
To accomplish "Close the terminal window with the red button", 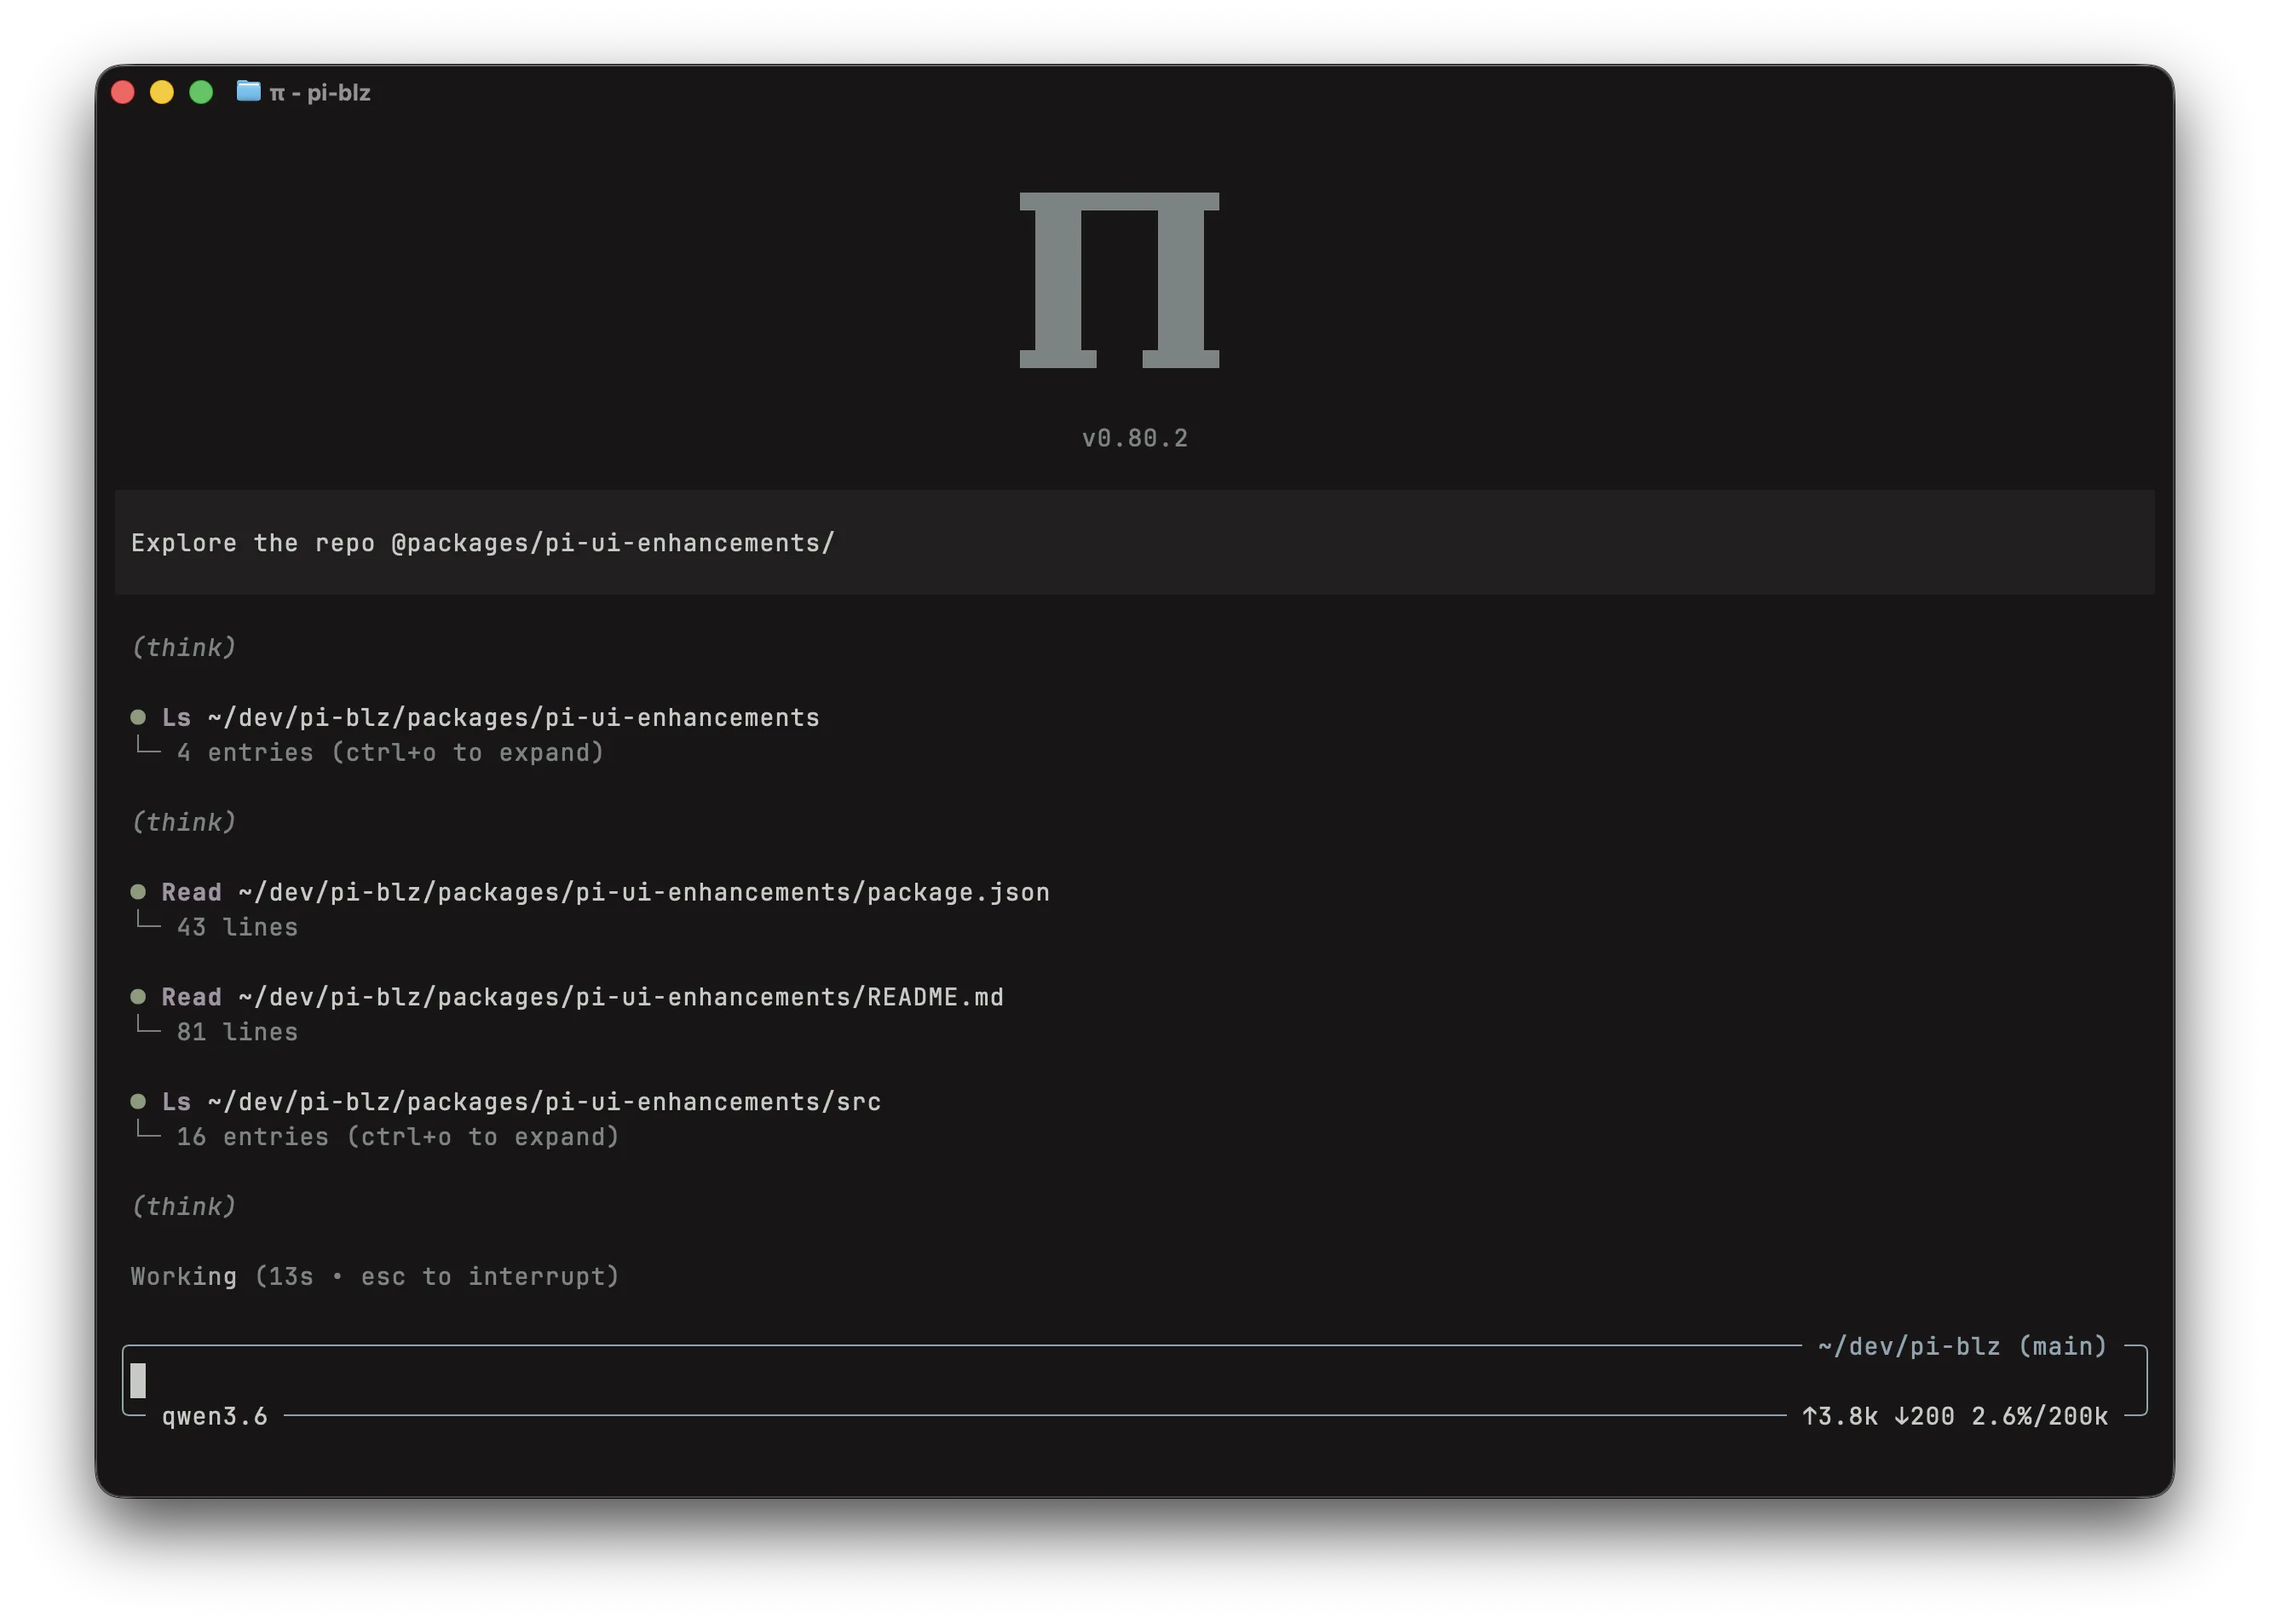I will (x=123, y=92).
